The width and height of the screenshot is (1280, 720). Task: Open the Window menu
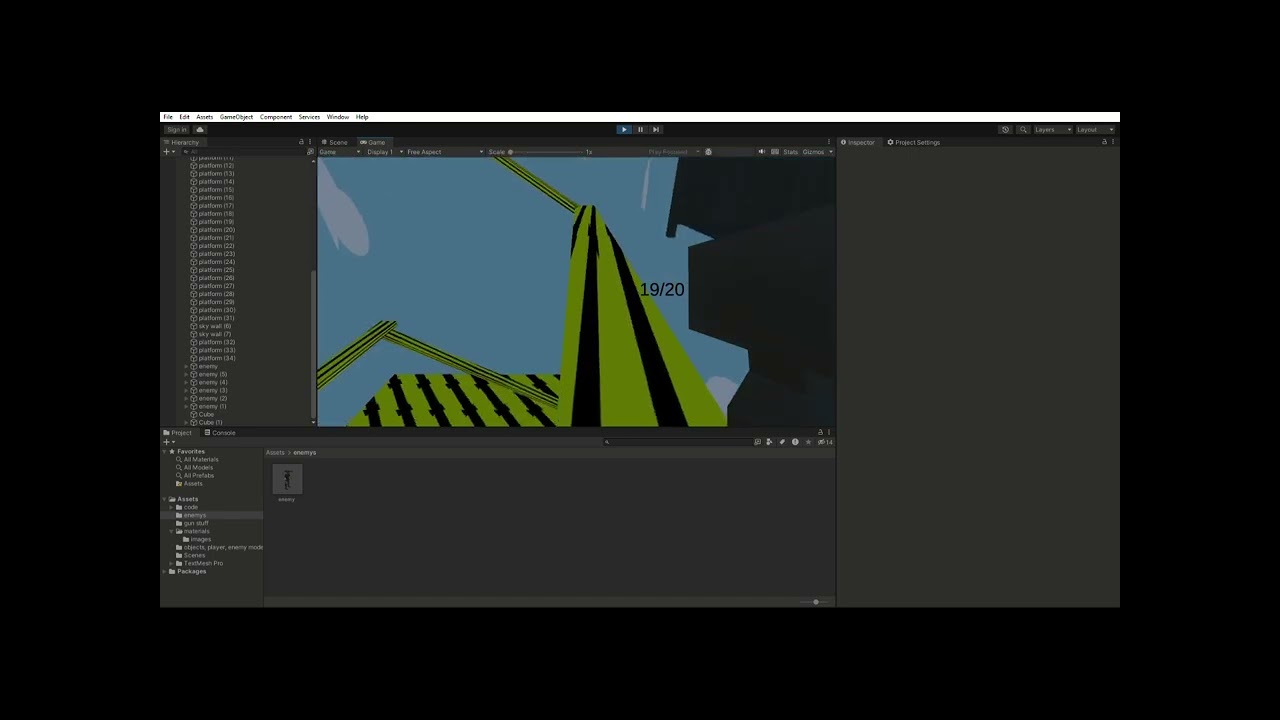[338, 117]
